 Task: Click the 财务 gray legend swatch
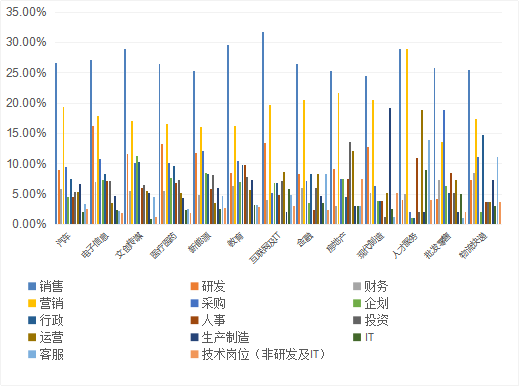(357, 286)
